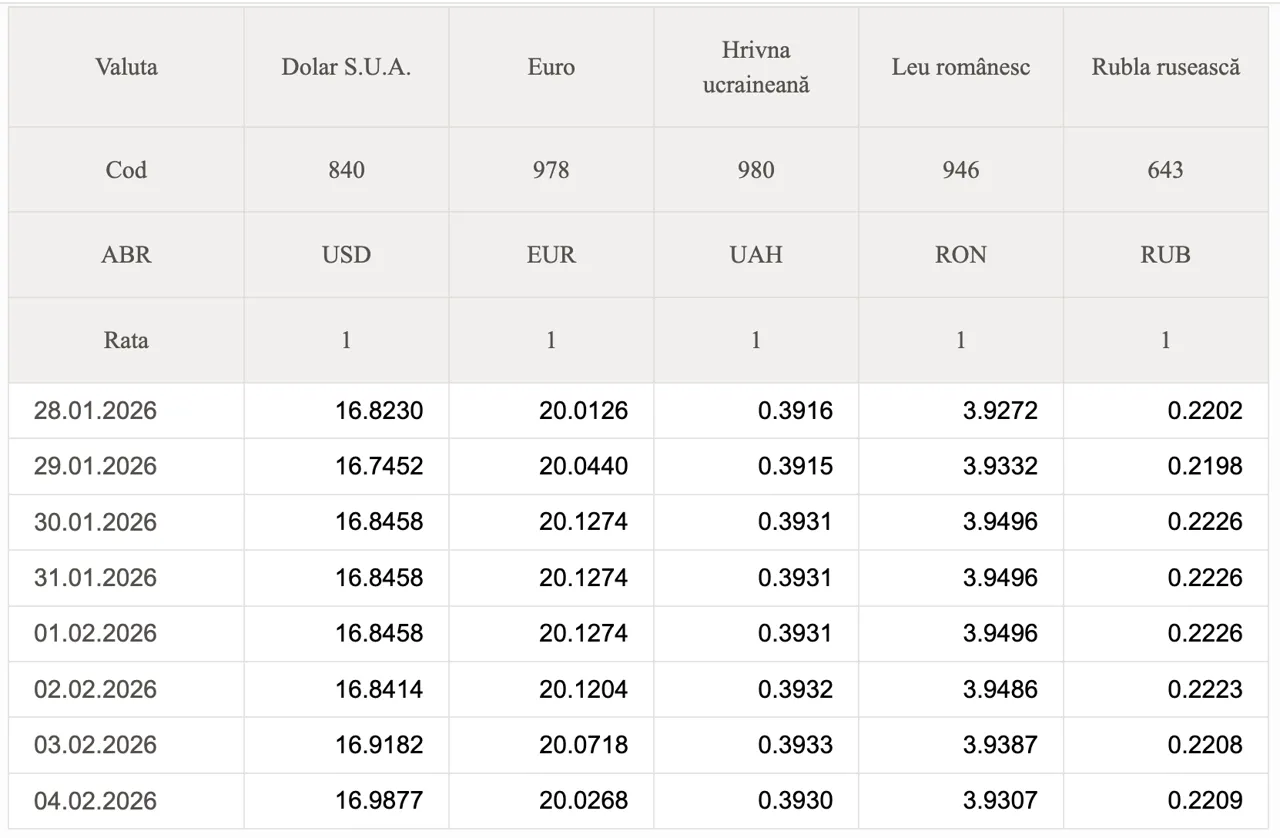Select the USD abbreviation cell
This screenshot has height=838, width=1280.
(x=346, y=255)
